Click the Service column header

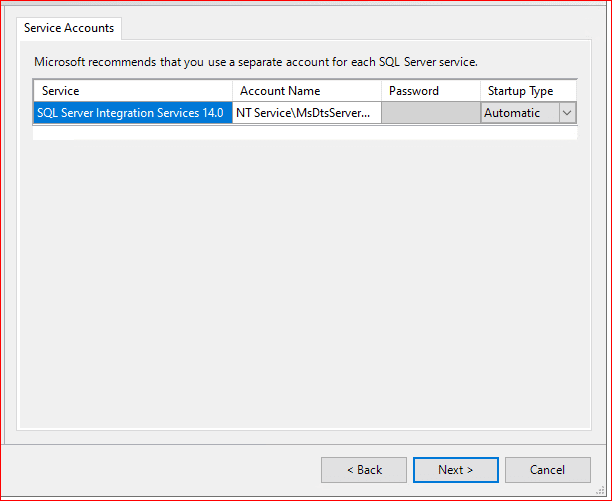coord(132,91)
